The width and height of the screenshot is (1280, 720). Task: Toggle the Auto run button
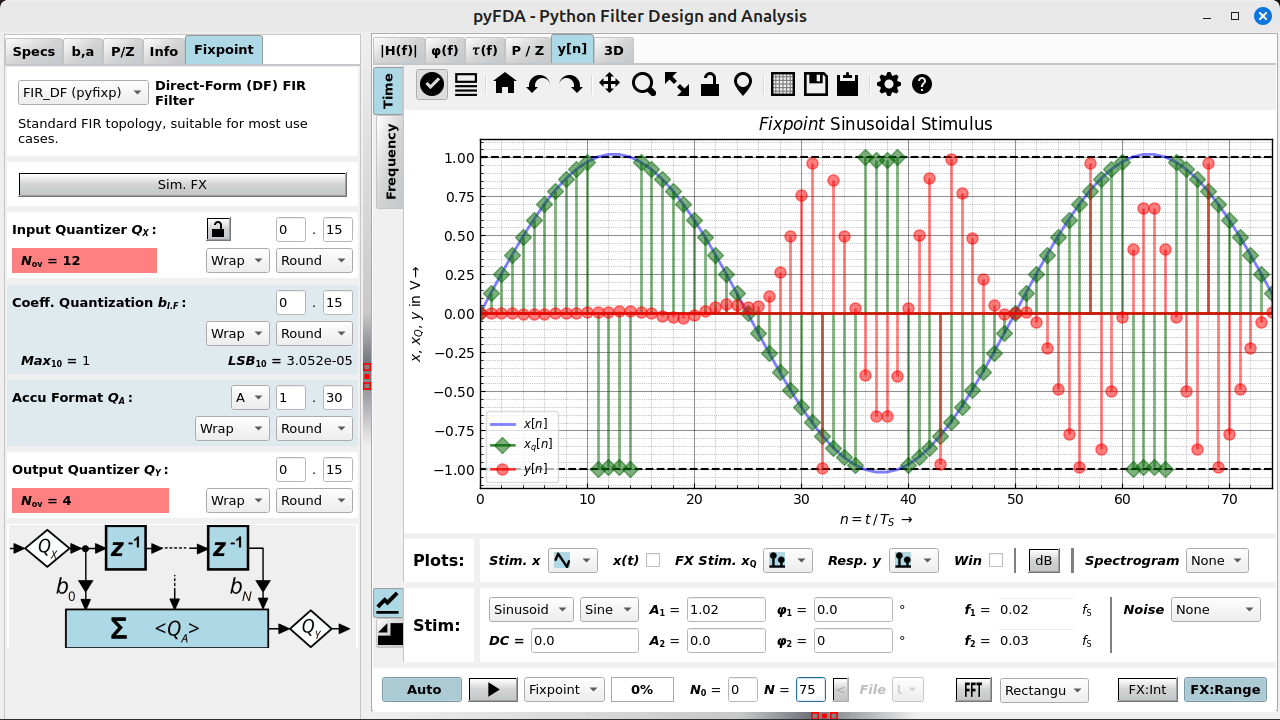click(424, 689)
